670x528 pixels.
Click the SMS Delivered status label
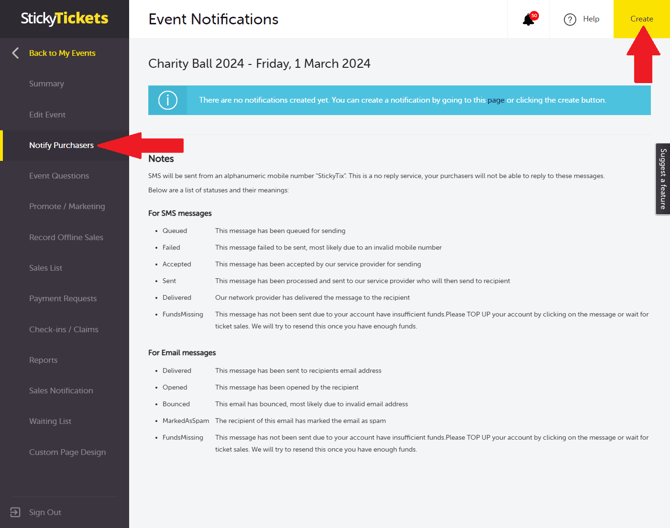pyautogui.click(x=177, y=297)
